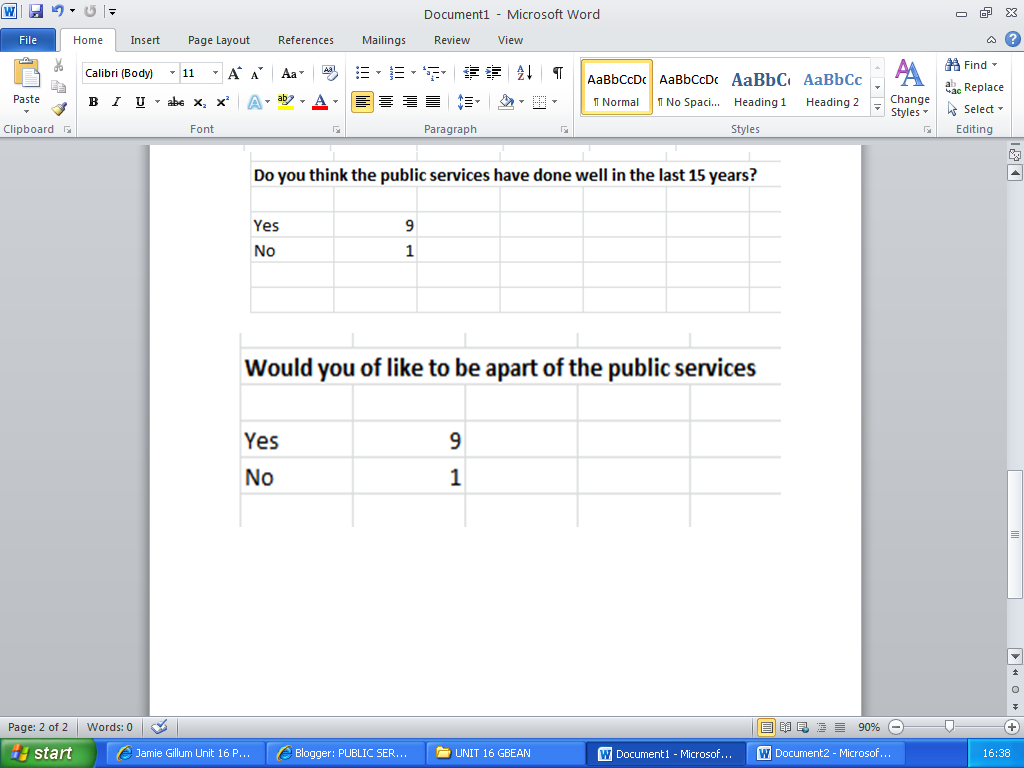This screenshot has height=768, width=1024.
Task: Click the vertical scrollbar thumb
Action: [x=1014, y=534]
